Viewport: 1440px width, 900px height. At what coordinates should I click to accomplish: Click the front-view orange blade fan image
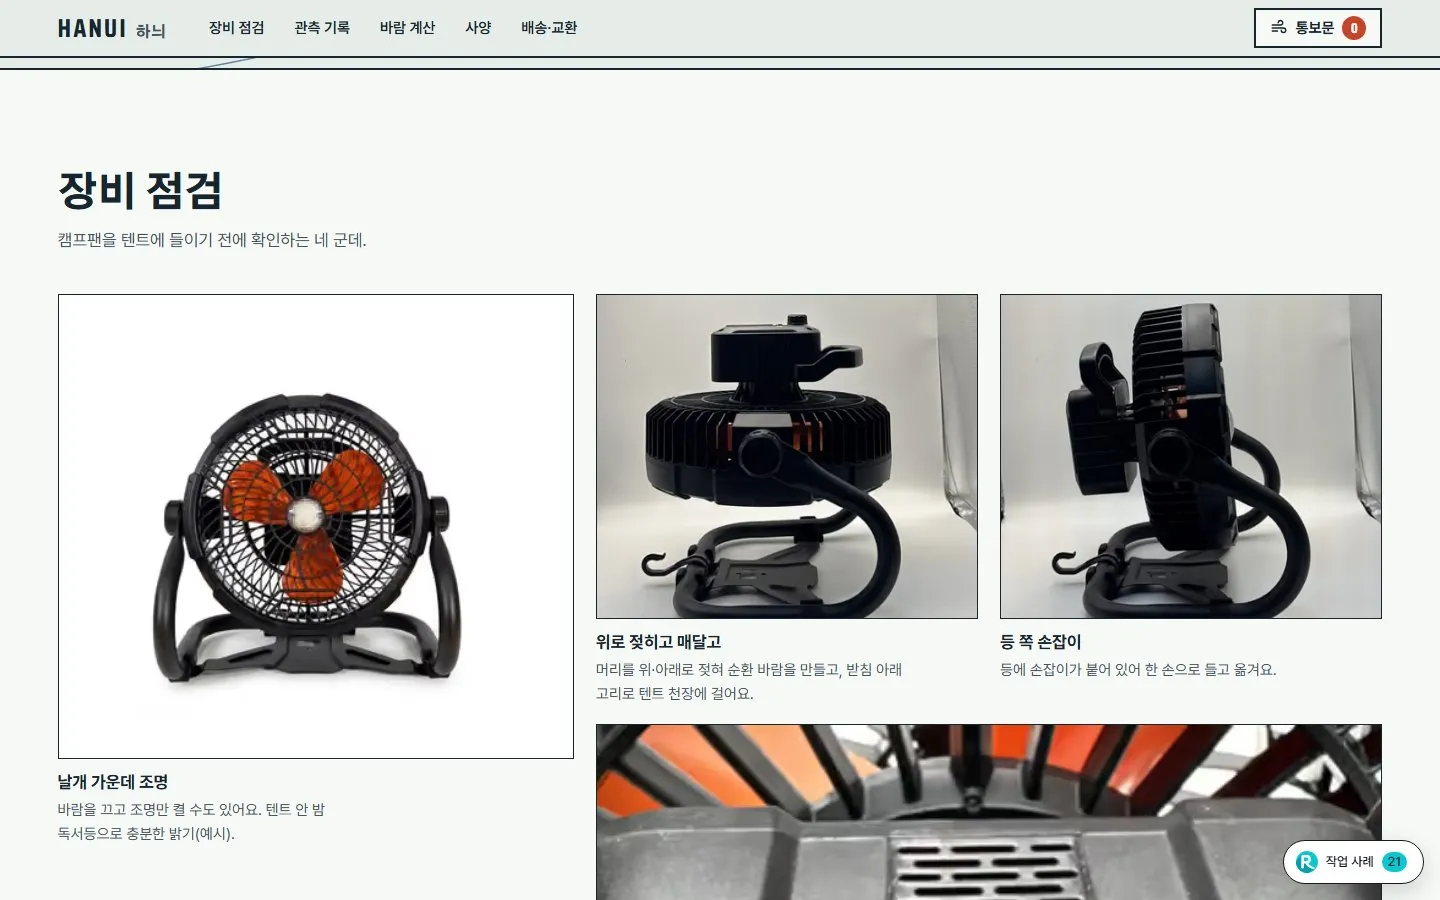[x=316, y=526]
